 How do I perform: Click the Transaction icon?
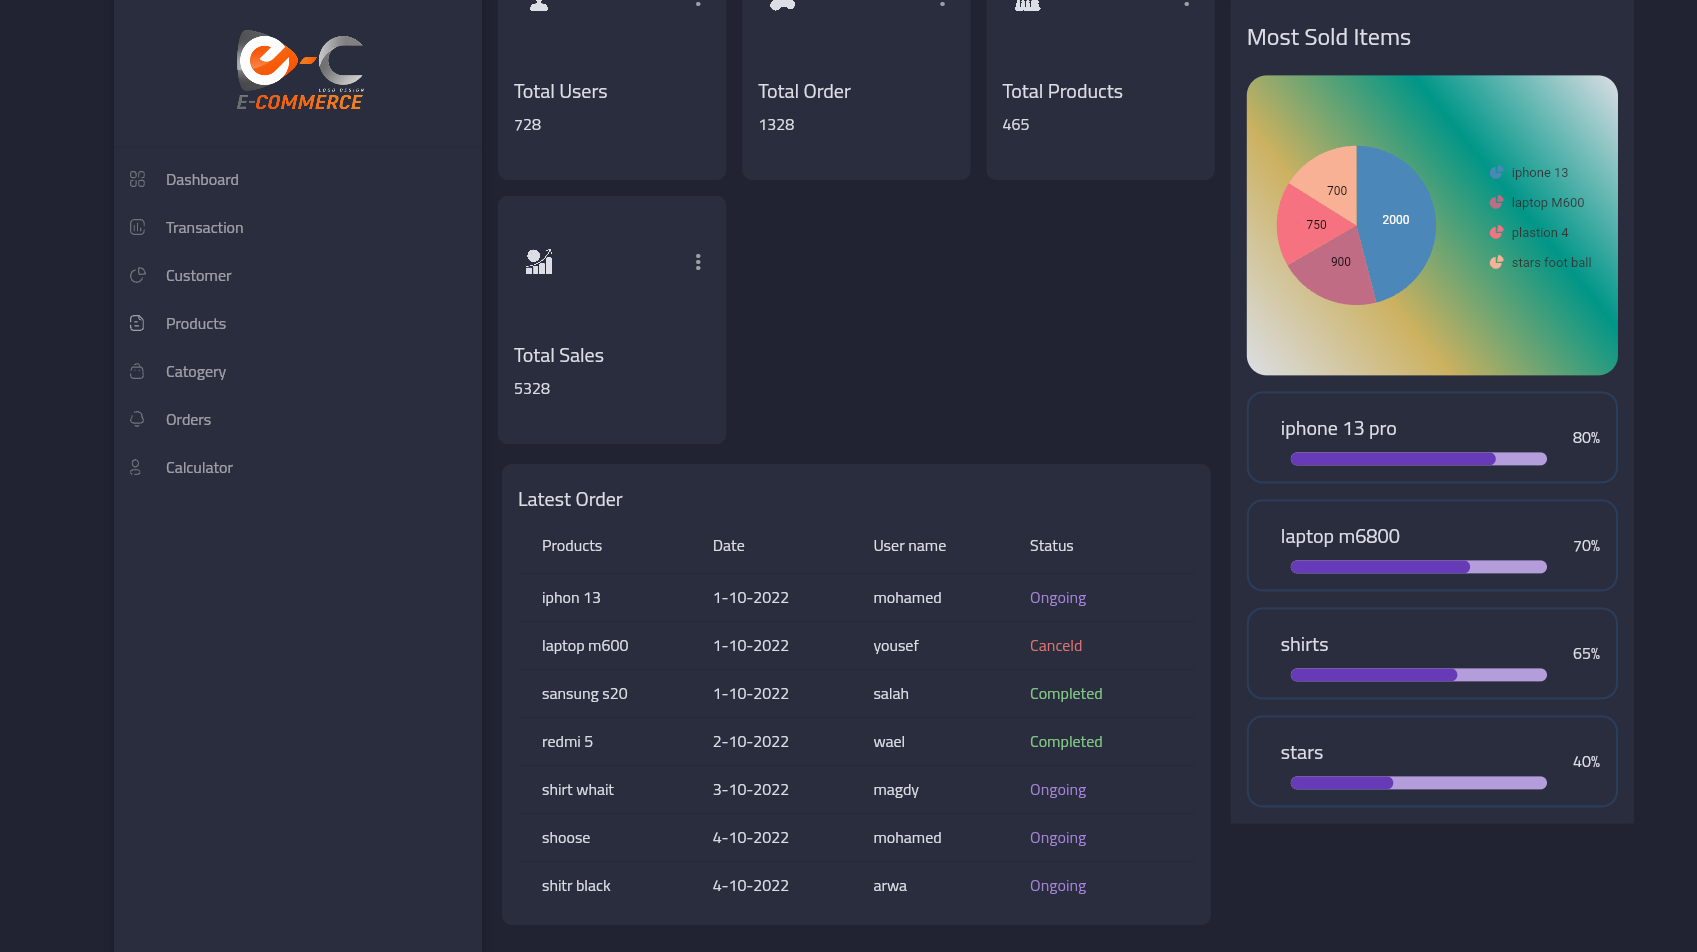pyautogui.click(x=137, y=227)
